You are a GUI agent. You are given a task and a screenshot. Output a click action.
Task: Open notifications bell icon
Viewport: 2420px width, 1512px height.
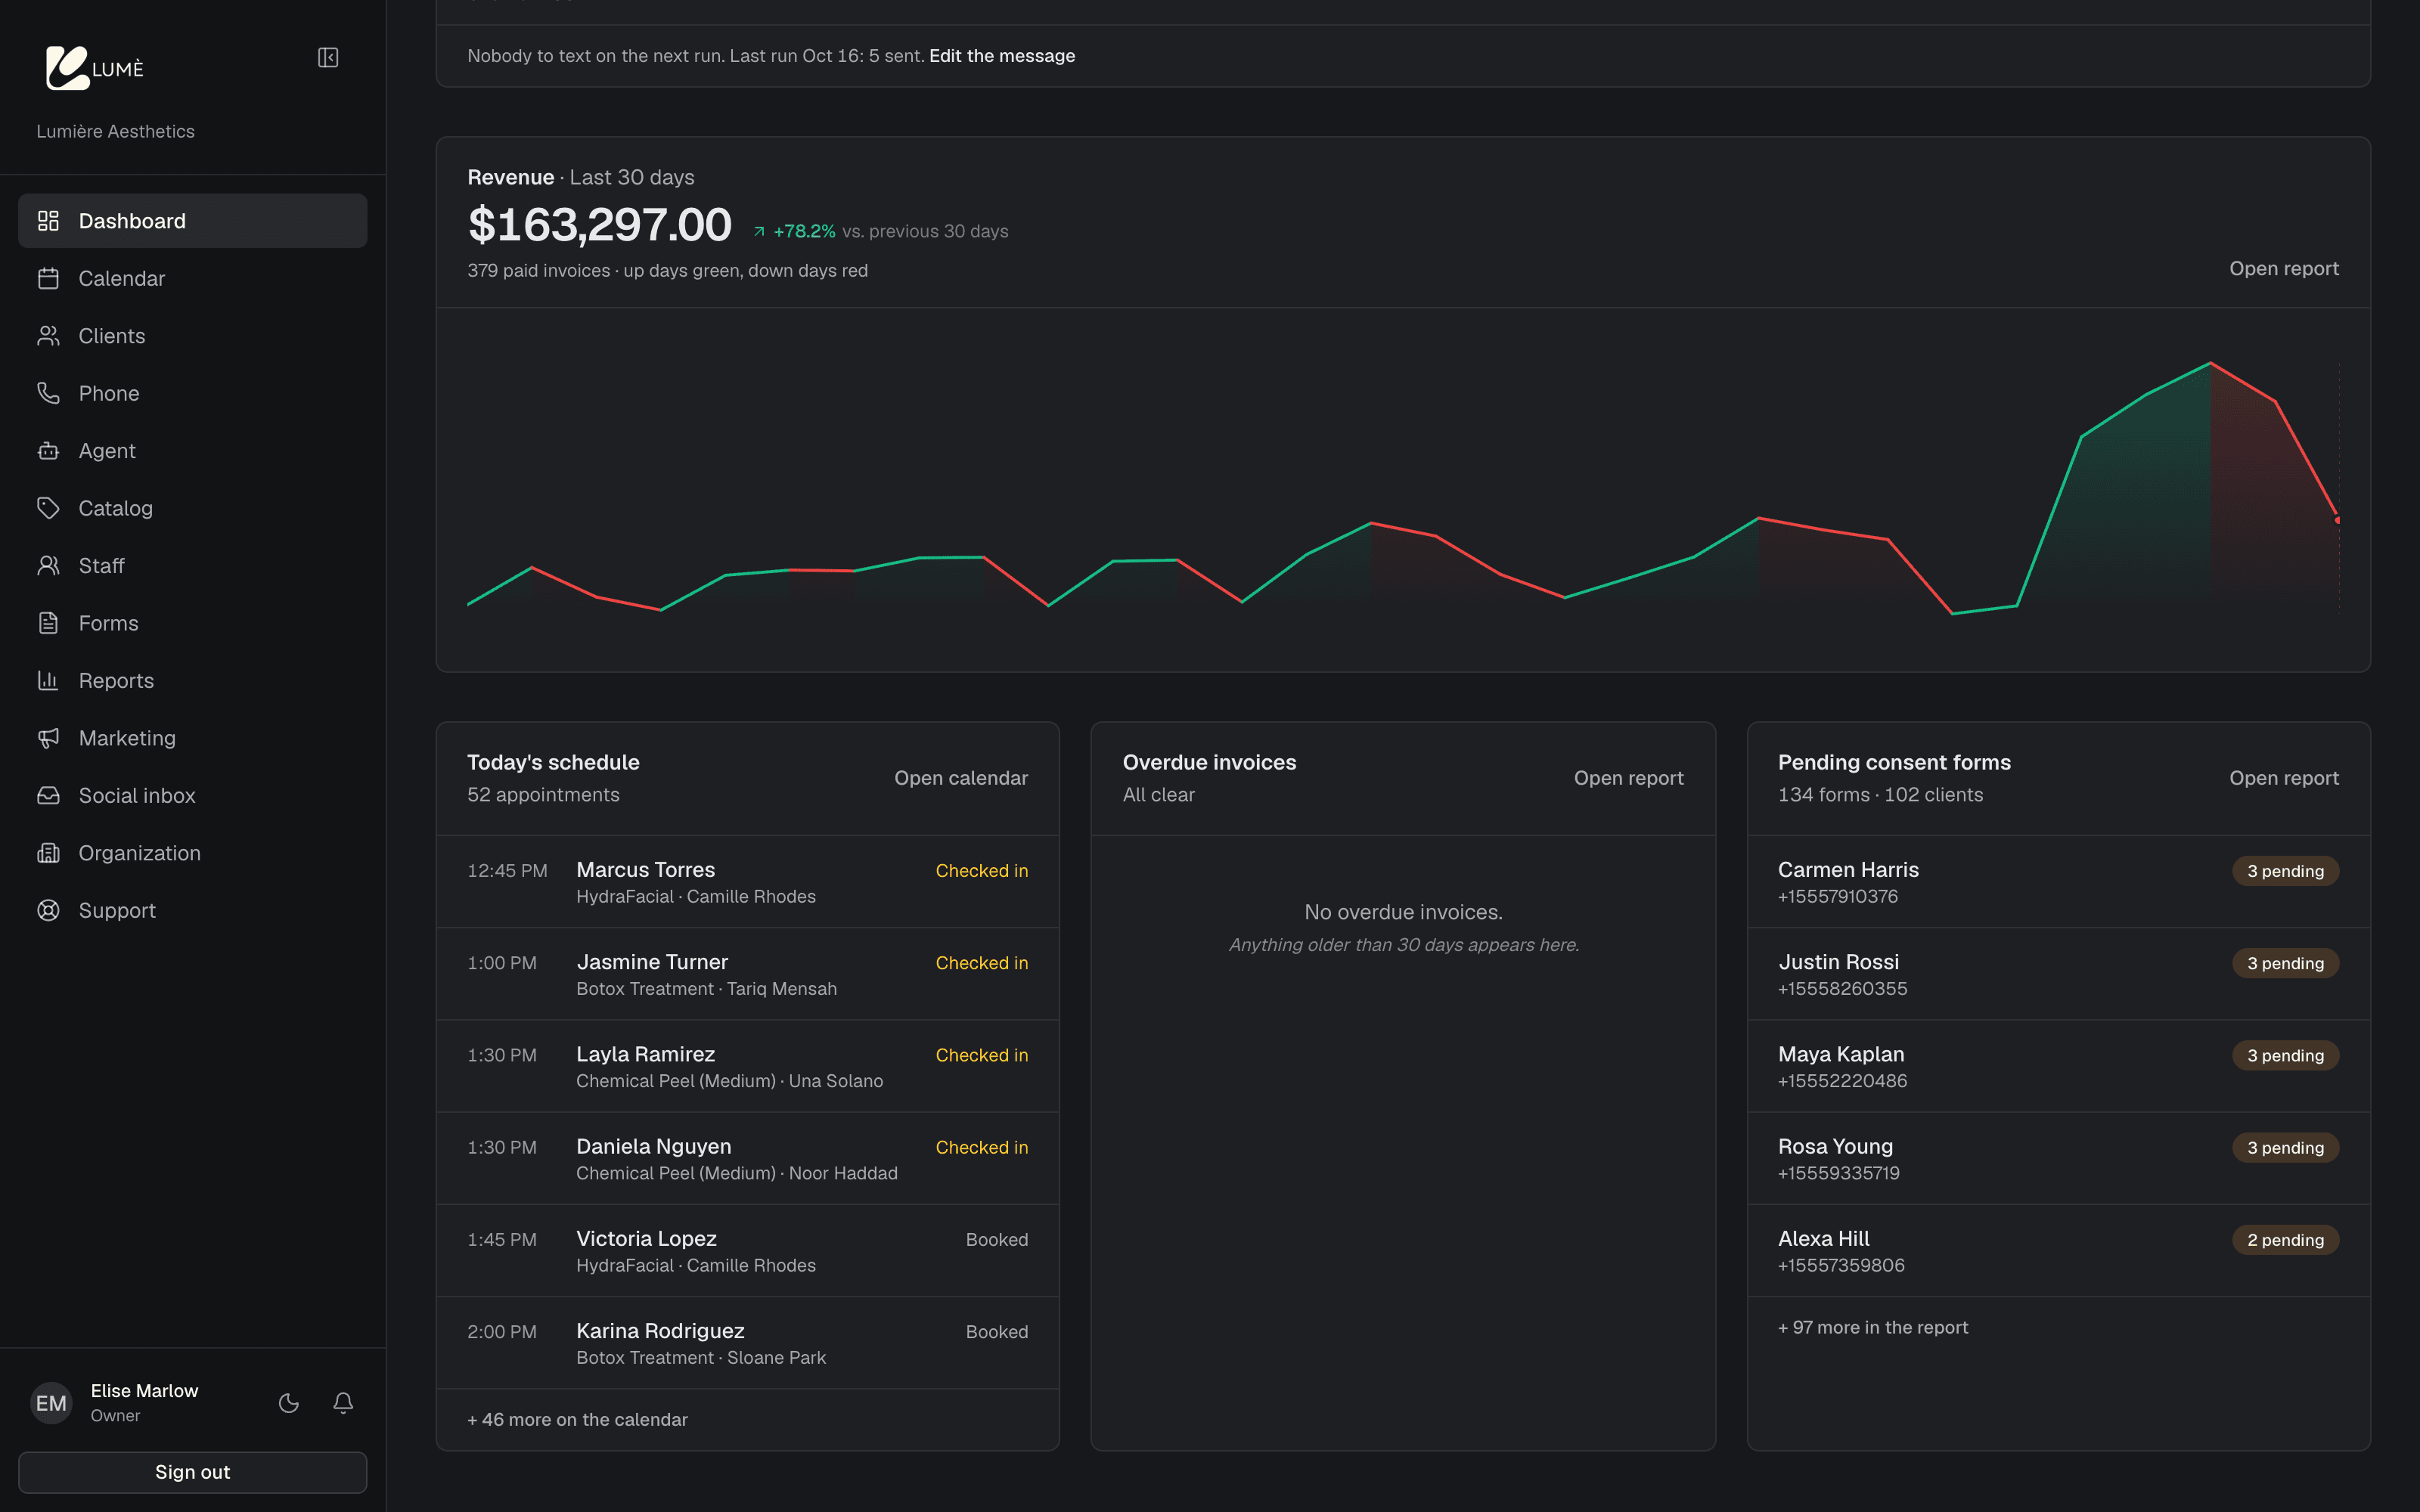[x=343, y=1403]
